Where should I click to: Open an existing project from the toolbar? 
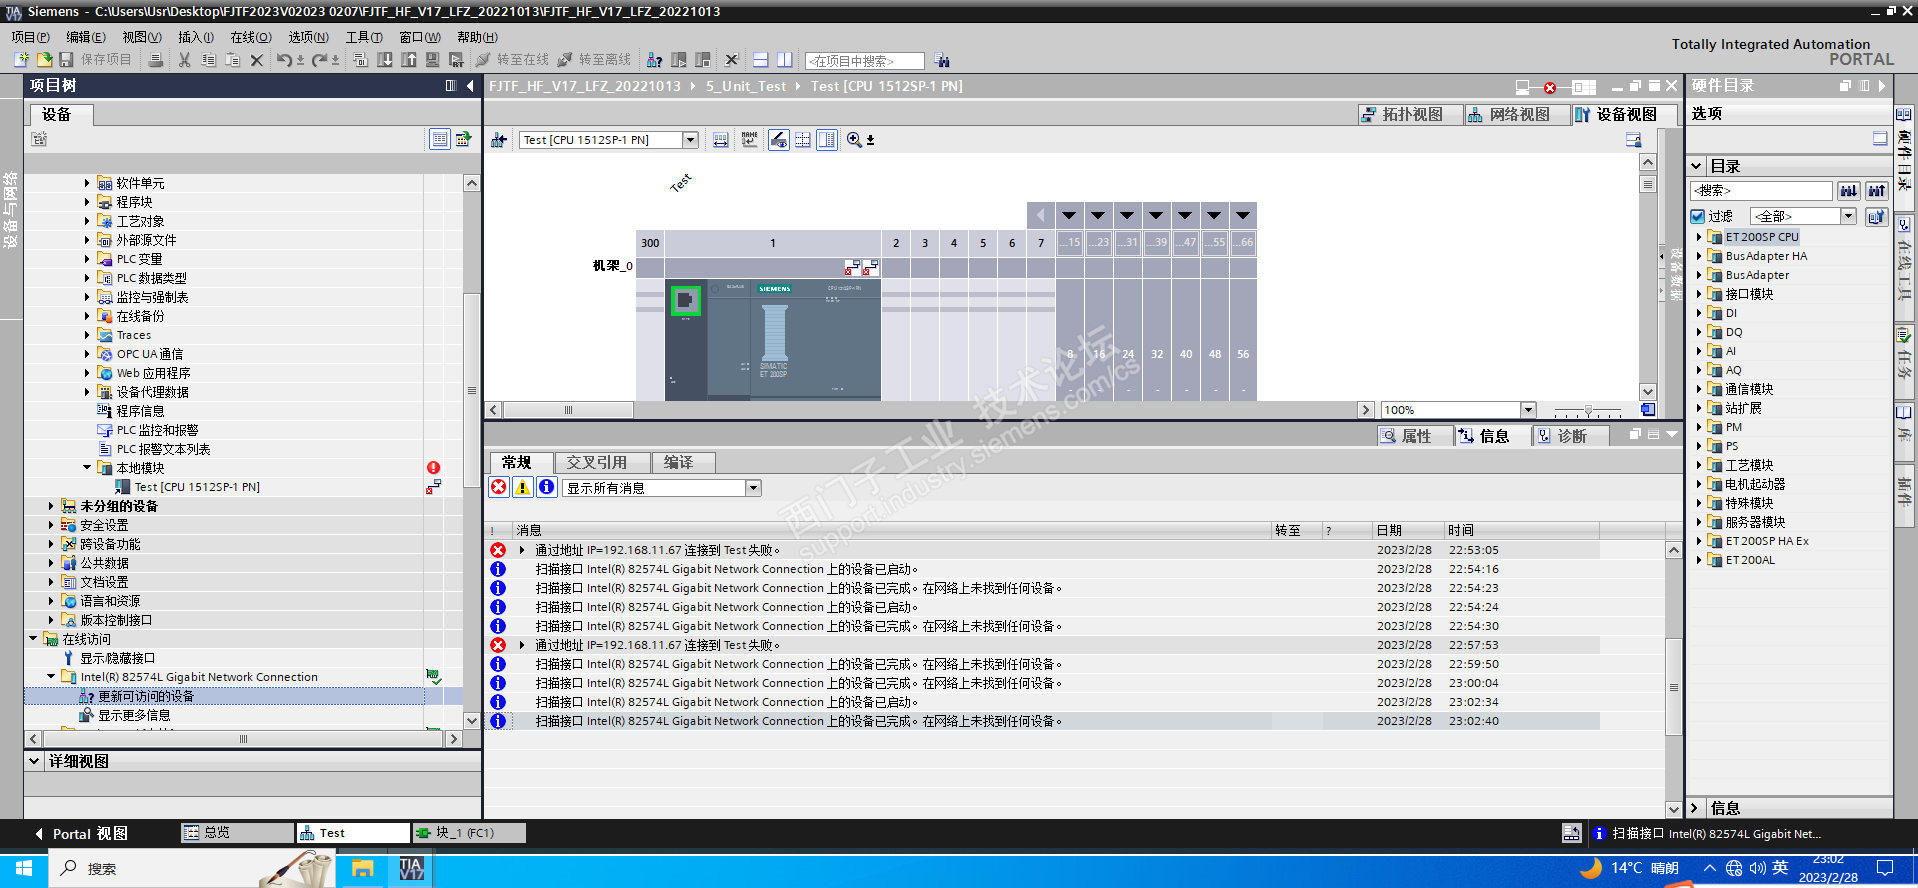point(44,60)
